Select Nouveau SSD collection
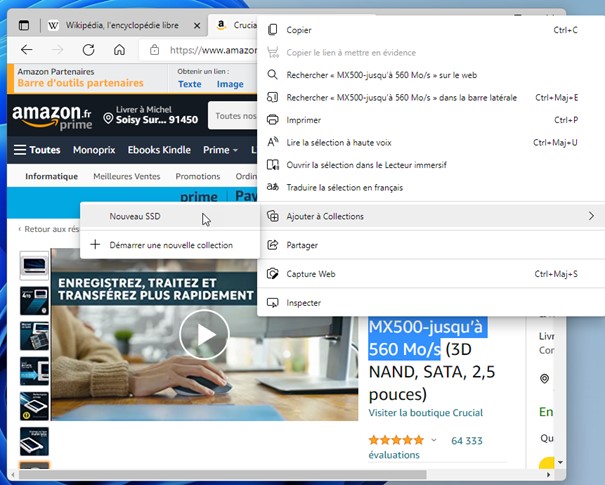The width and height of the screenshot is (605, 485). tap(135, 216)
